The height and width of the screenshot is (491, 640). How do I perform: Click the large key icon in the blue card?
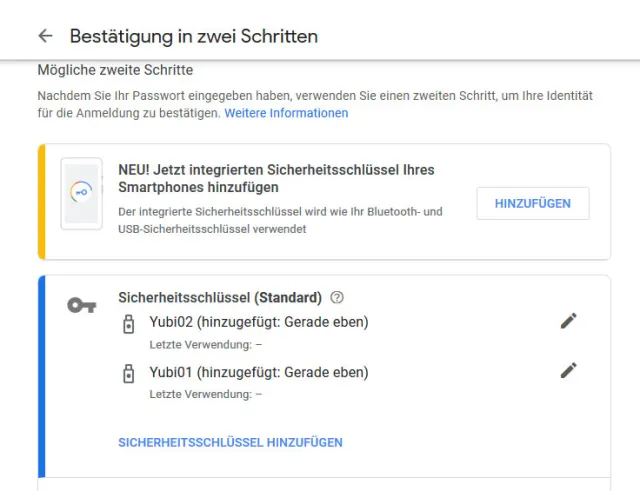coord(82,305)
